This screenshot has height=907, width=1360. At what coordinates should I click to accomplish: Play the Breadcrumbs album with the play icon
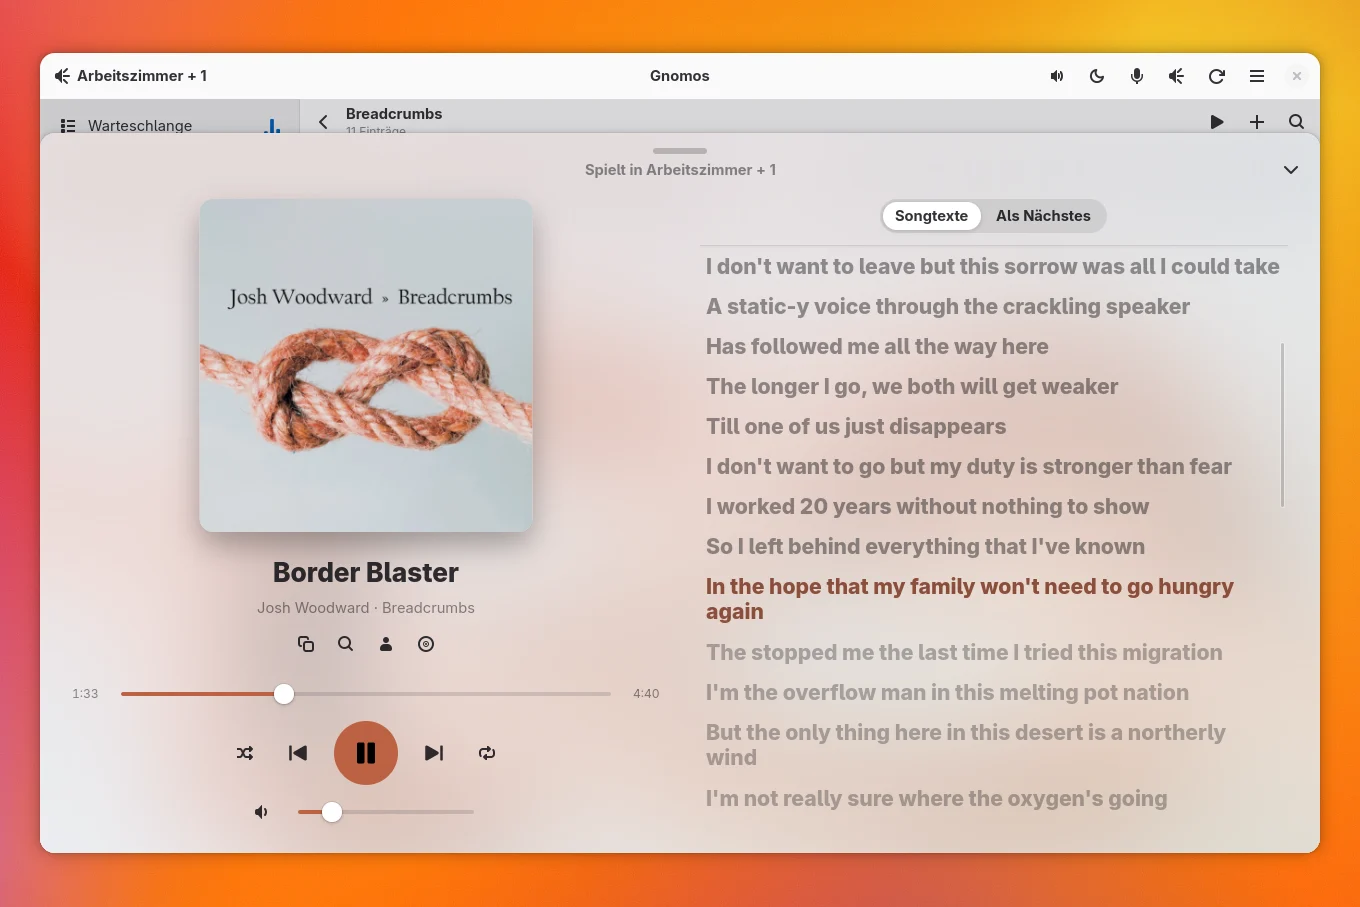click(x=1217, y=122)
